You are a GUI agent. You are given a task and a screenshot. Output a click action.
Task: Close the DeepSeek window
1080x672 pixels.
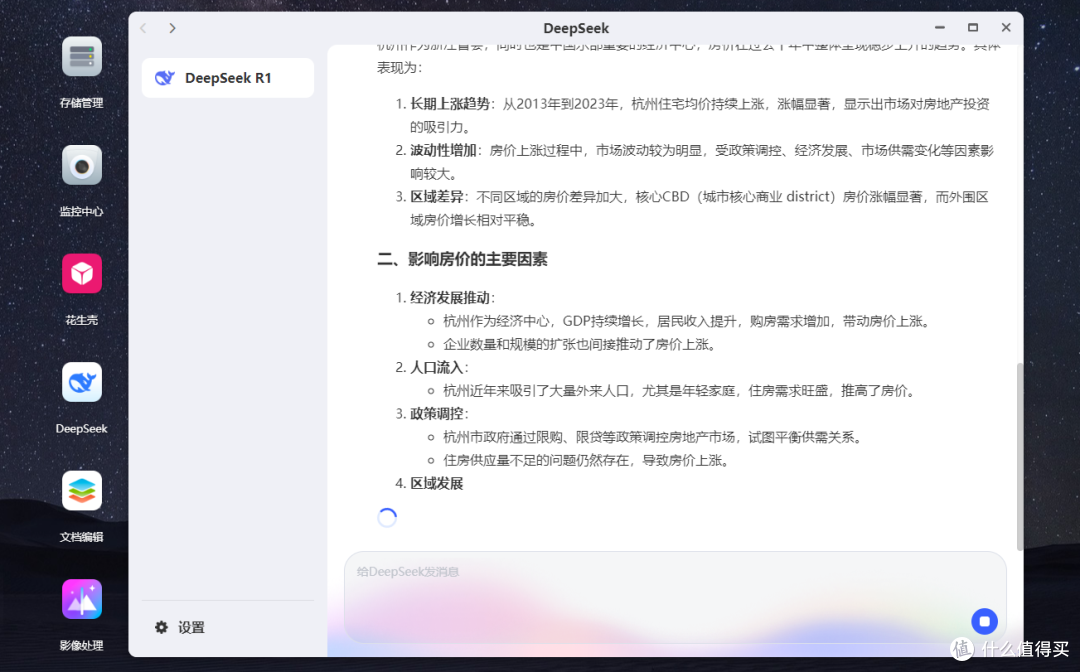coord(1006,28)
